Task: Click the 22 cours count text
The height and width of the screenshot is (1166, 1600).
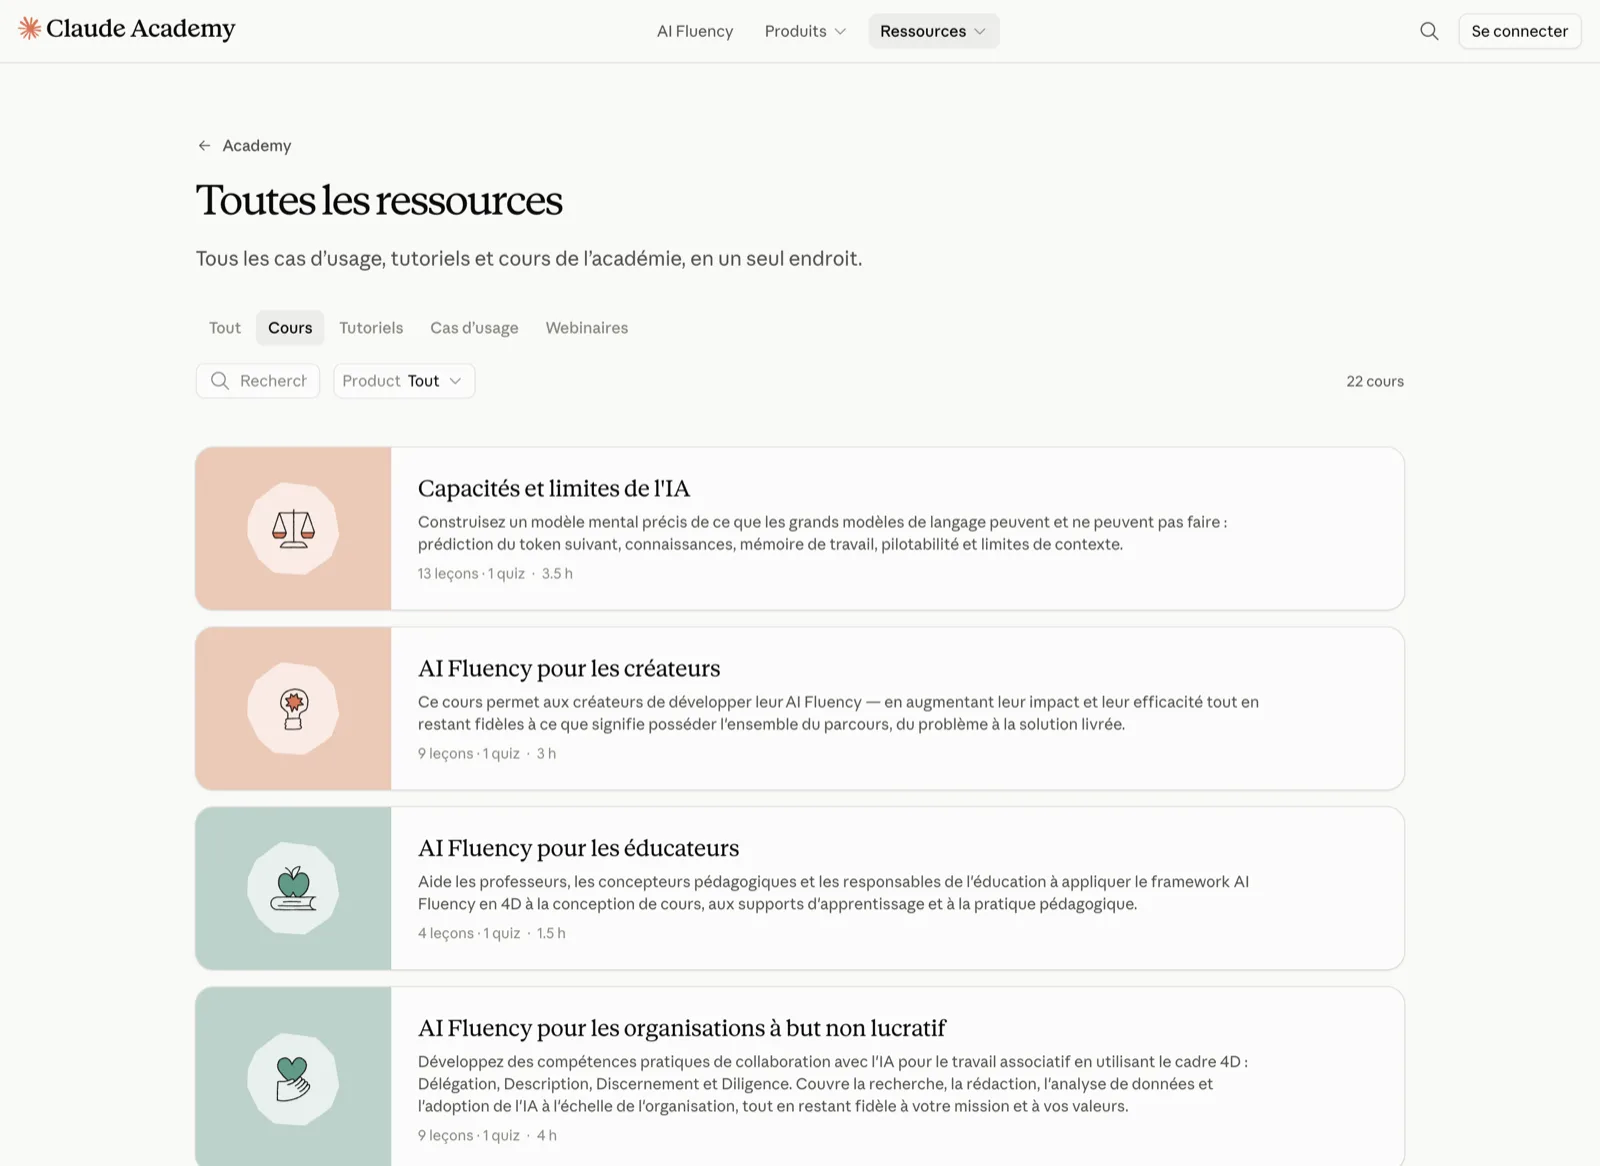Action: [1375, 382]
